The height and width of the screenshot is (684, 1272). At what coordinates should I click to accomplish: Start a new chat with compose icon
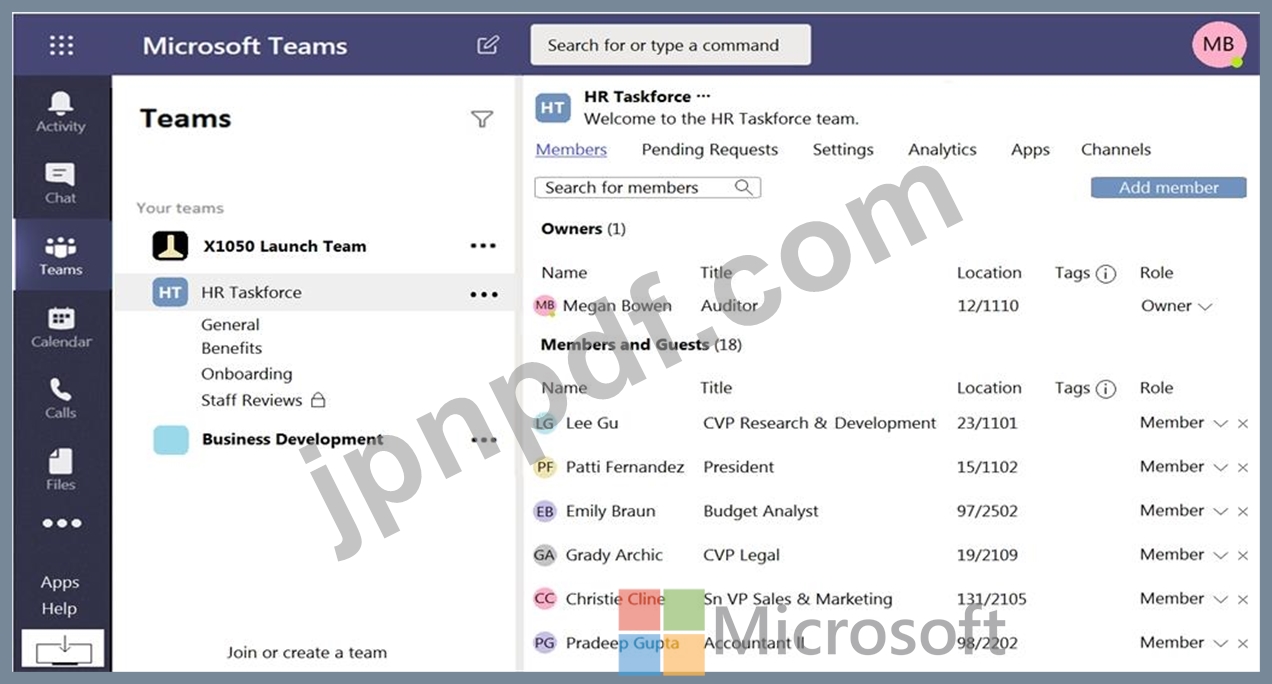click(488, 45)
